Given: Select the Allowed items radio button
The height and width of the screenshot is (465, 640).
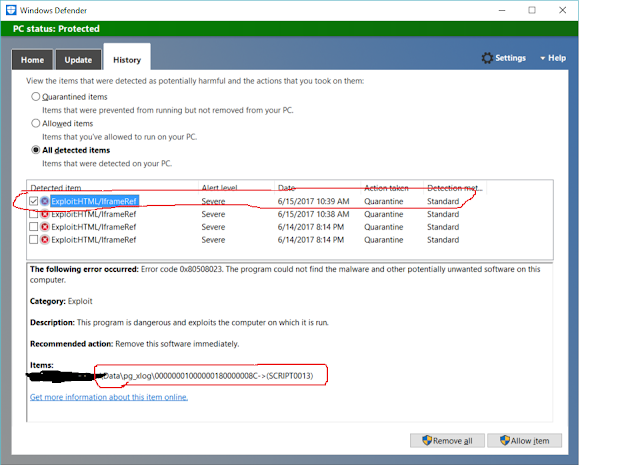Looking at the screenshot, I should 36,123.
